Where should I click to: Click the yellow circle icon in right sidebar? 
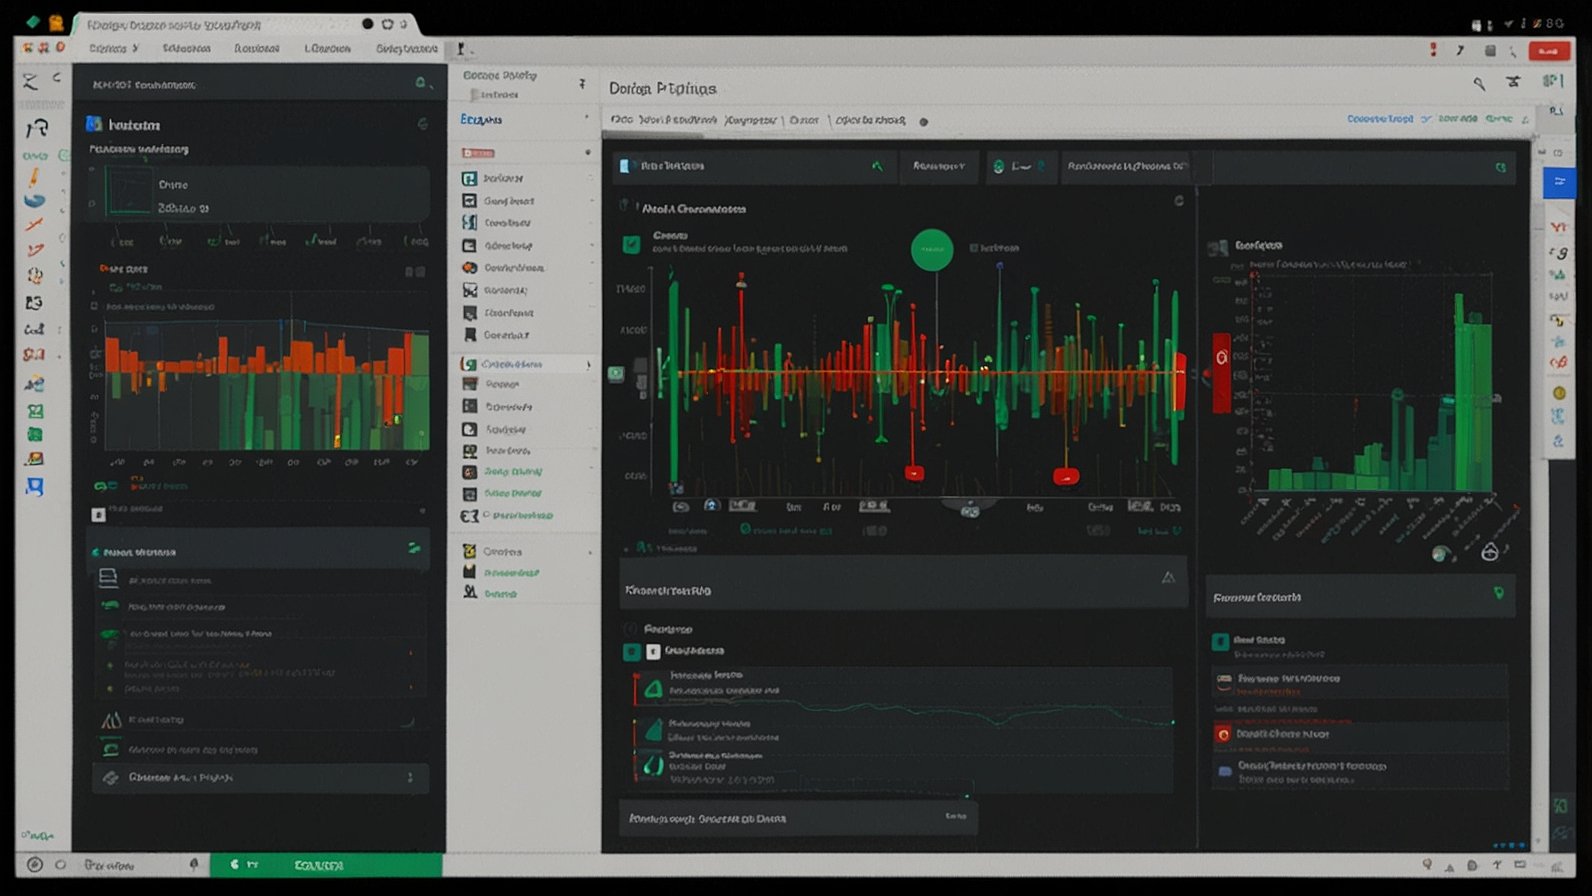1558,393
